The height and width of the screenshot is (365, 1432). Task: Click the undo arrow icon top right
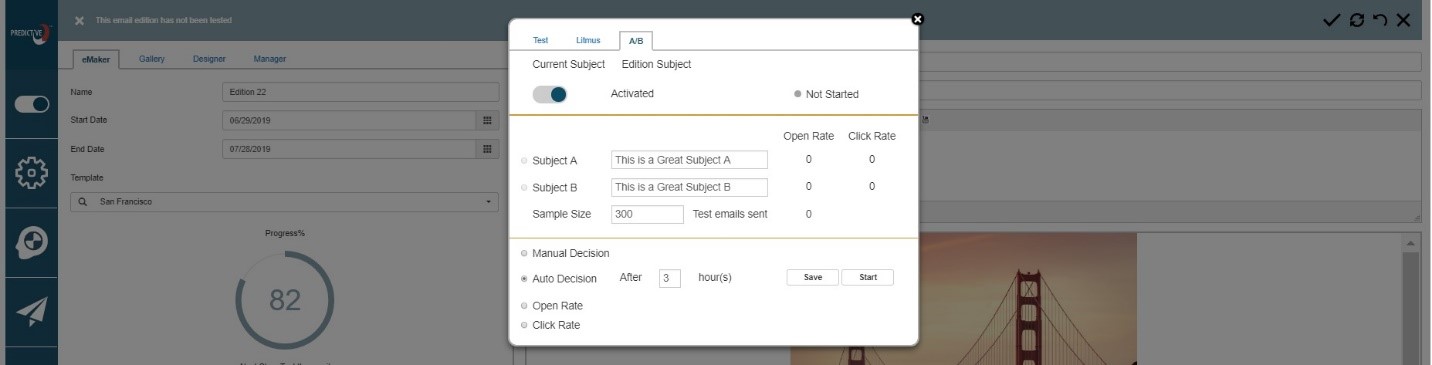click(x=1380, y=20)
